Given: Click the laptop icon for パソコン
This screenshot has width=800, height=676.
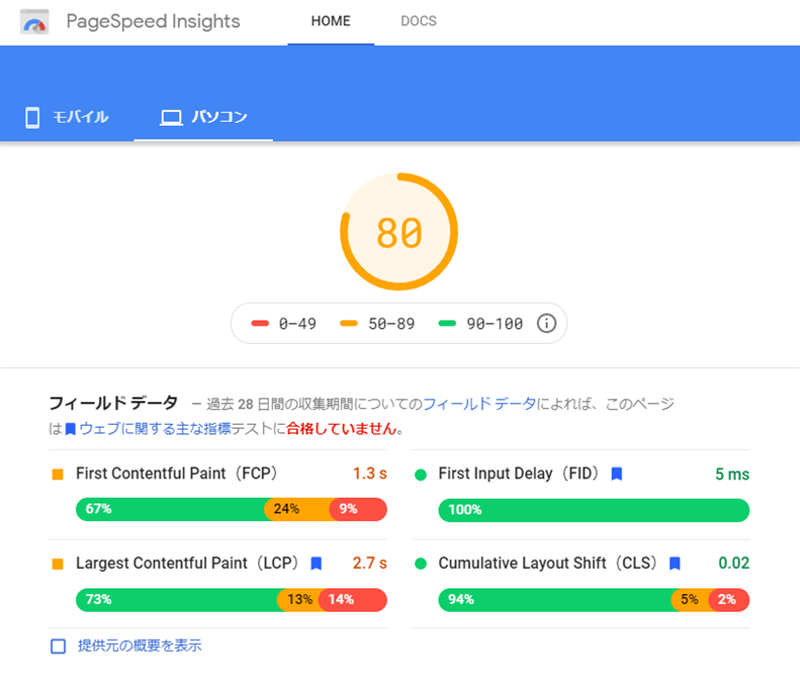Looking at the screenshot, I should pyautogui.click(x=172, y=118).
